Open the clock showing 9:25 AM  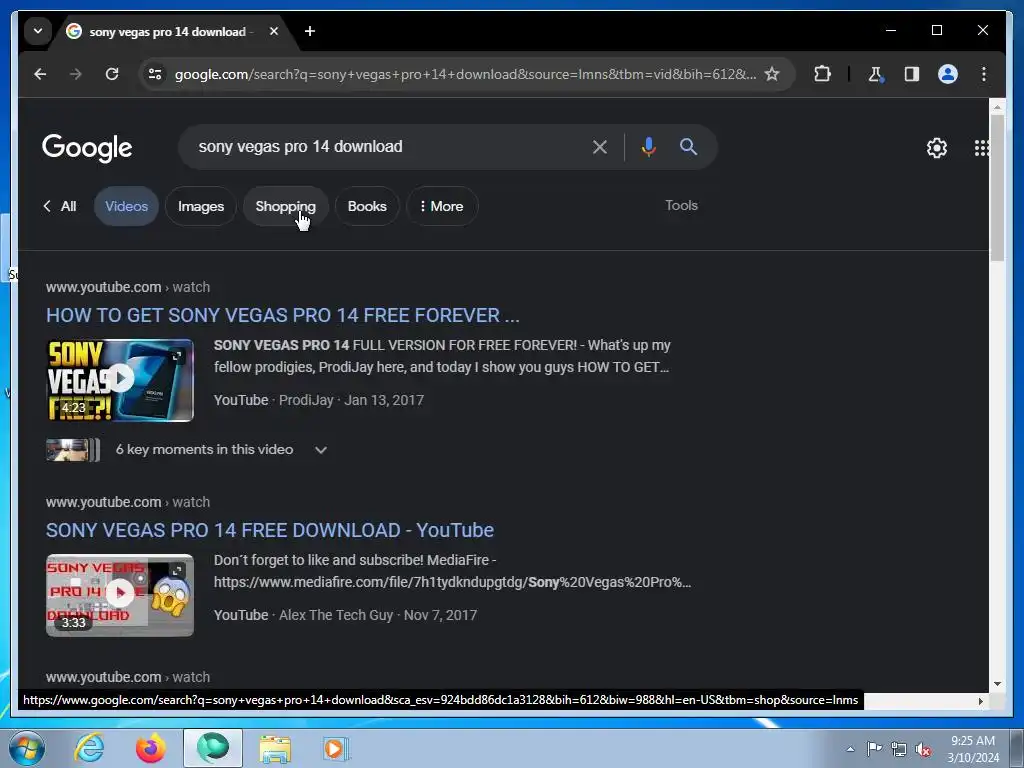click(x=972, y=749)
